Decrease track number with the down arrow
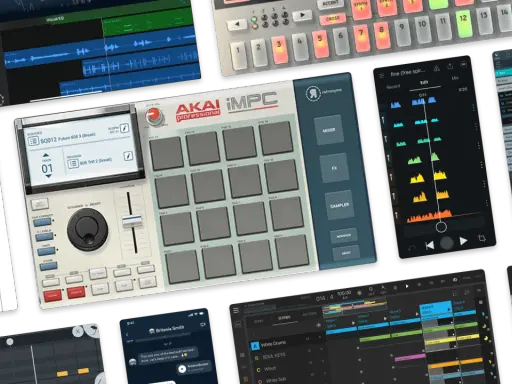512x384 pixels. click(49, 176)
